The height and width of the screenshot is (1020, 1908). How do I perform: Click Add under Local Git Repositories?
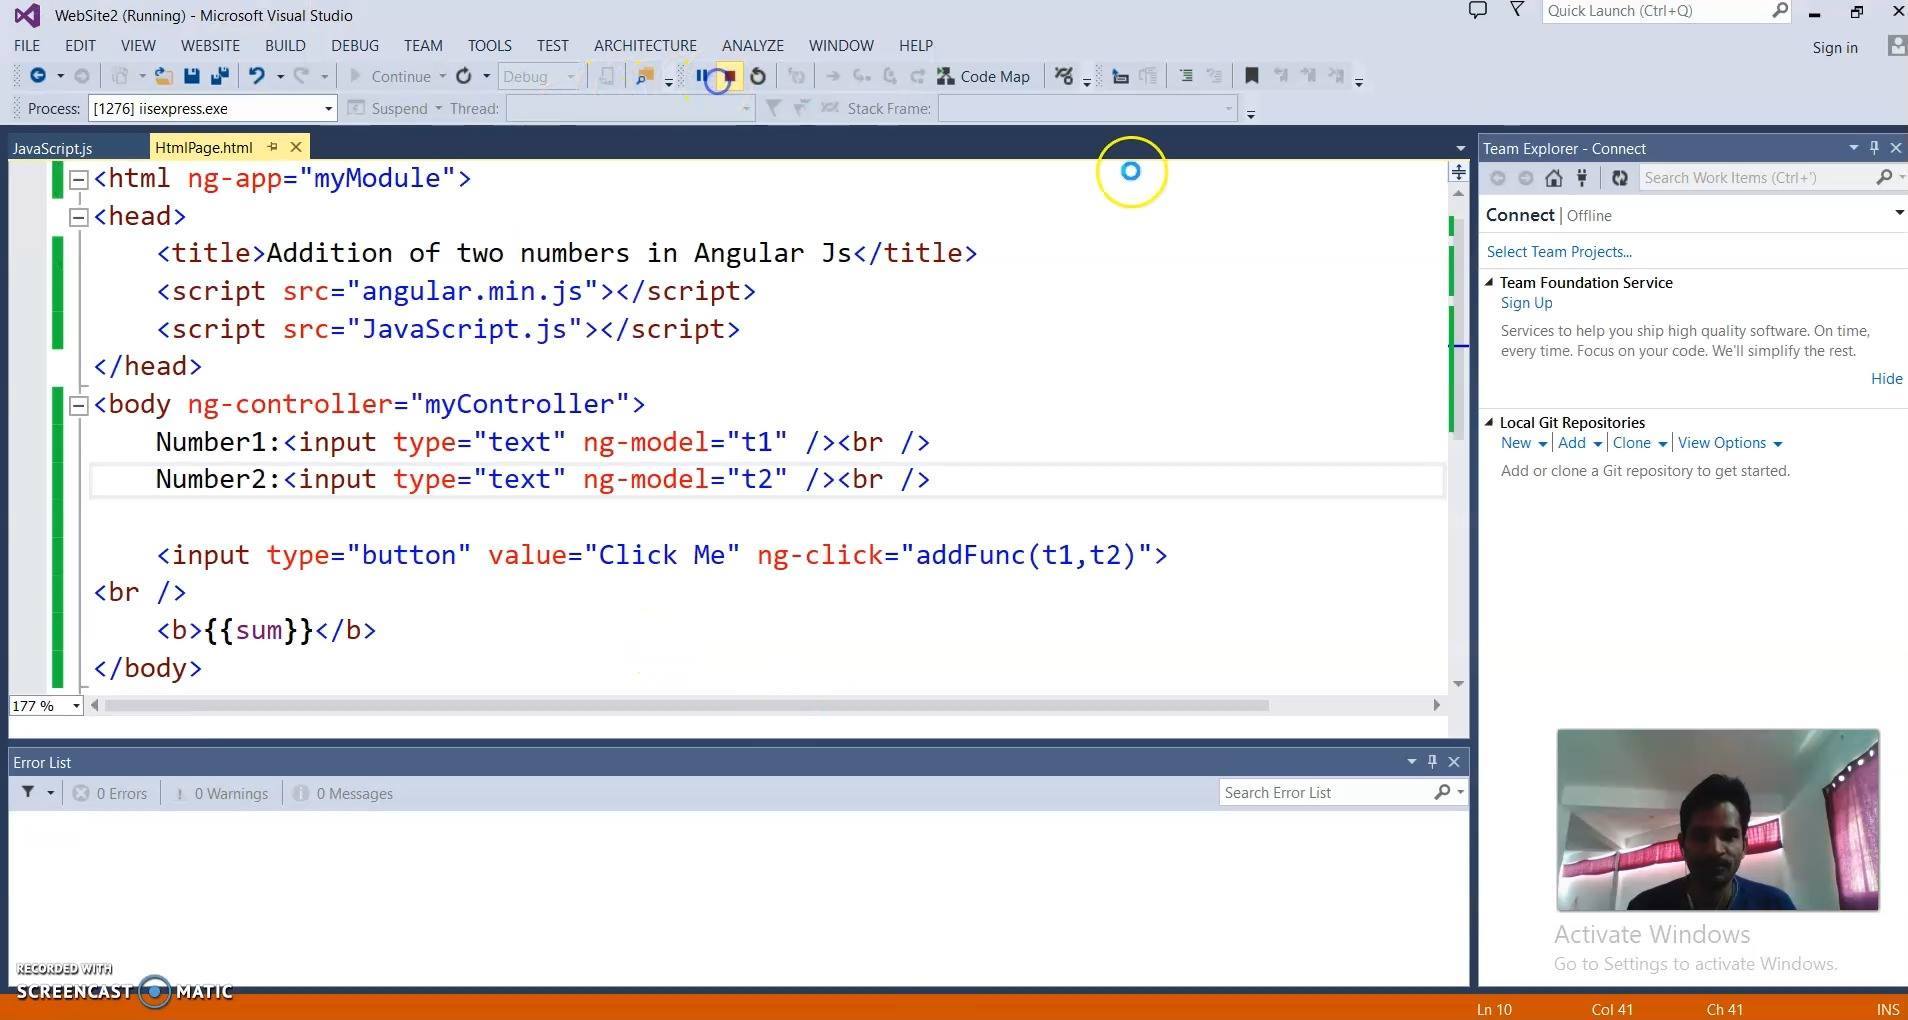[x=1571, y=443]
